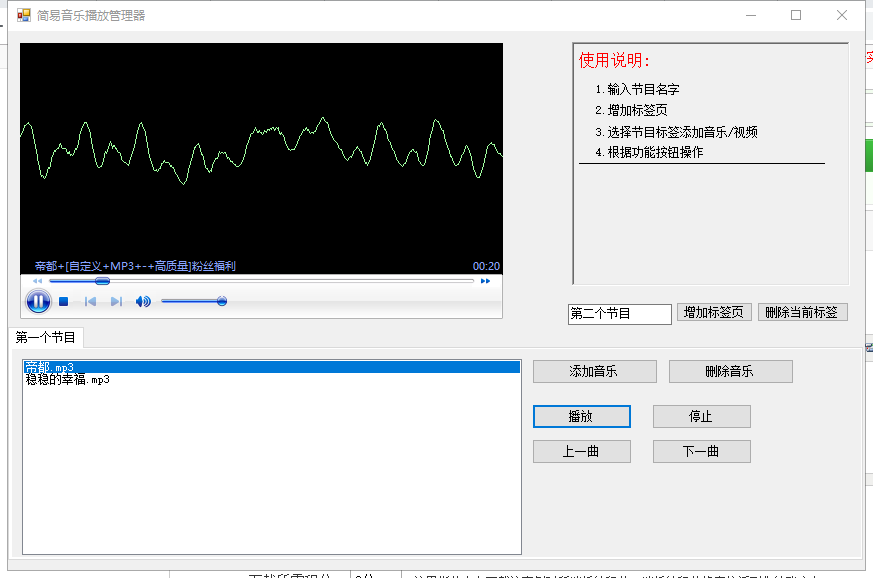873x578 pixels.
Task: Click the rewind arrows beside seek bar
Action: (38, 281)
